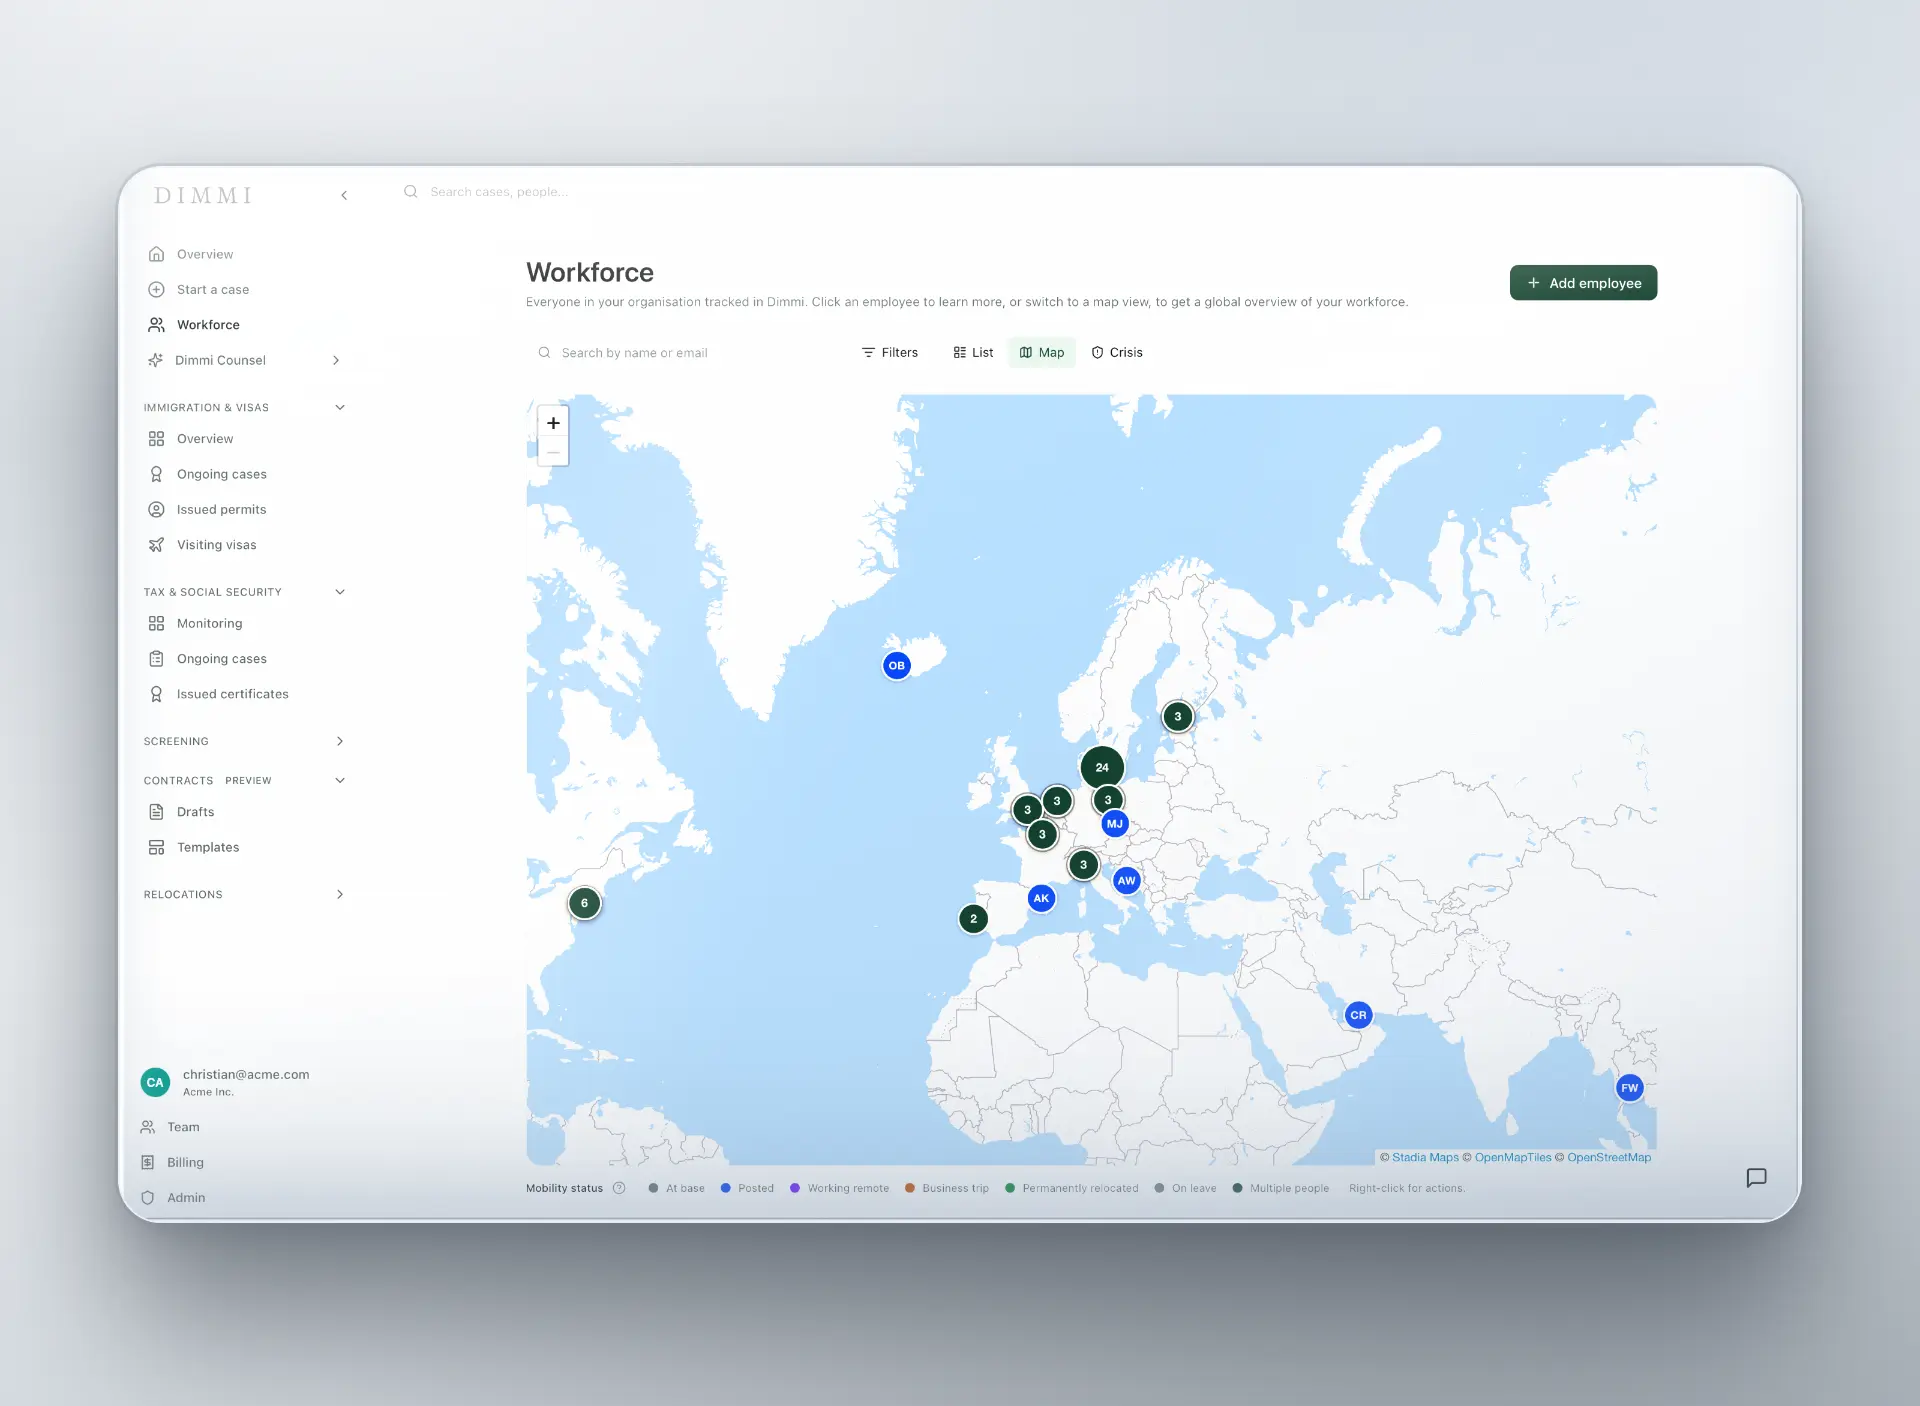Collapse Immigration & Visas section
Image resolution: width=1920 pixels, height=1406 pixels.
tap(340, 407)
